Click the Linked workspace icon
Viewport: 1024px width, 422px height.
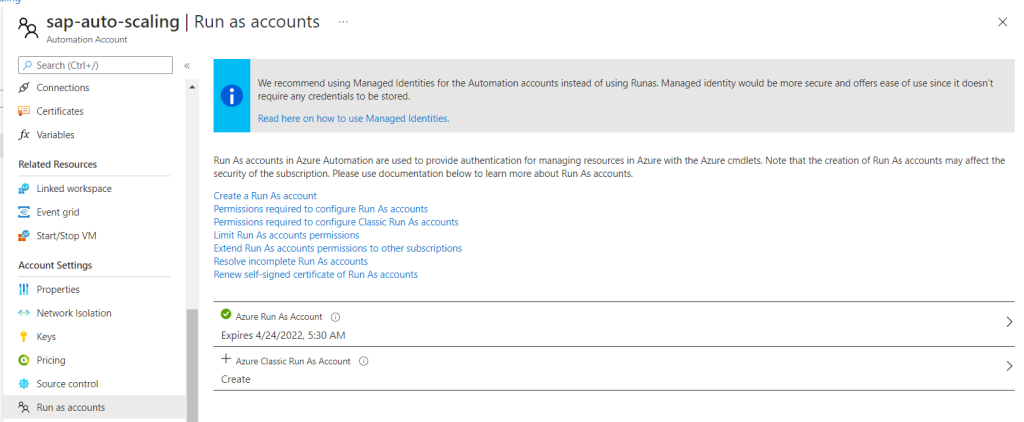[x=24, y=189]
